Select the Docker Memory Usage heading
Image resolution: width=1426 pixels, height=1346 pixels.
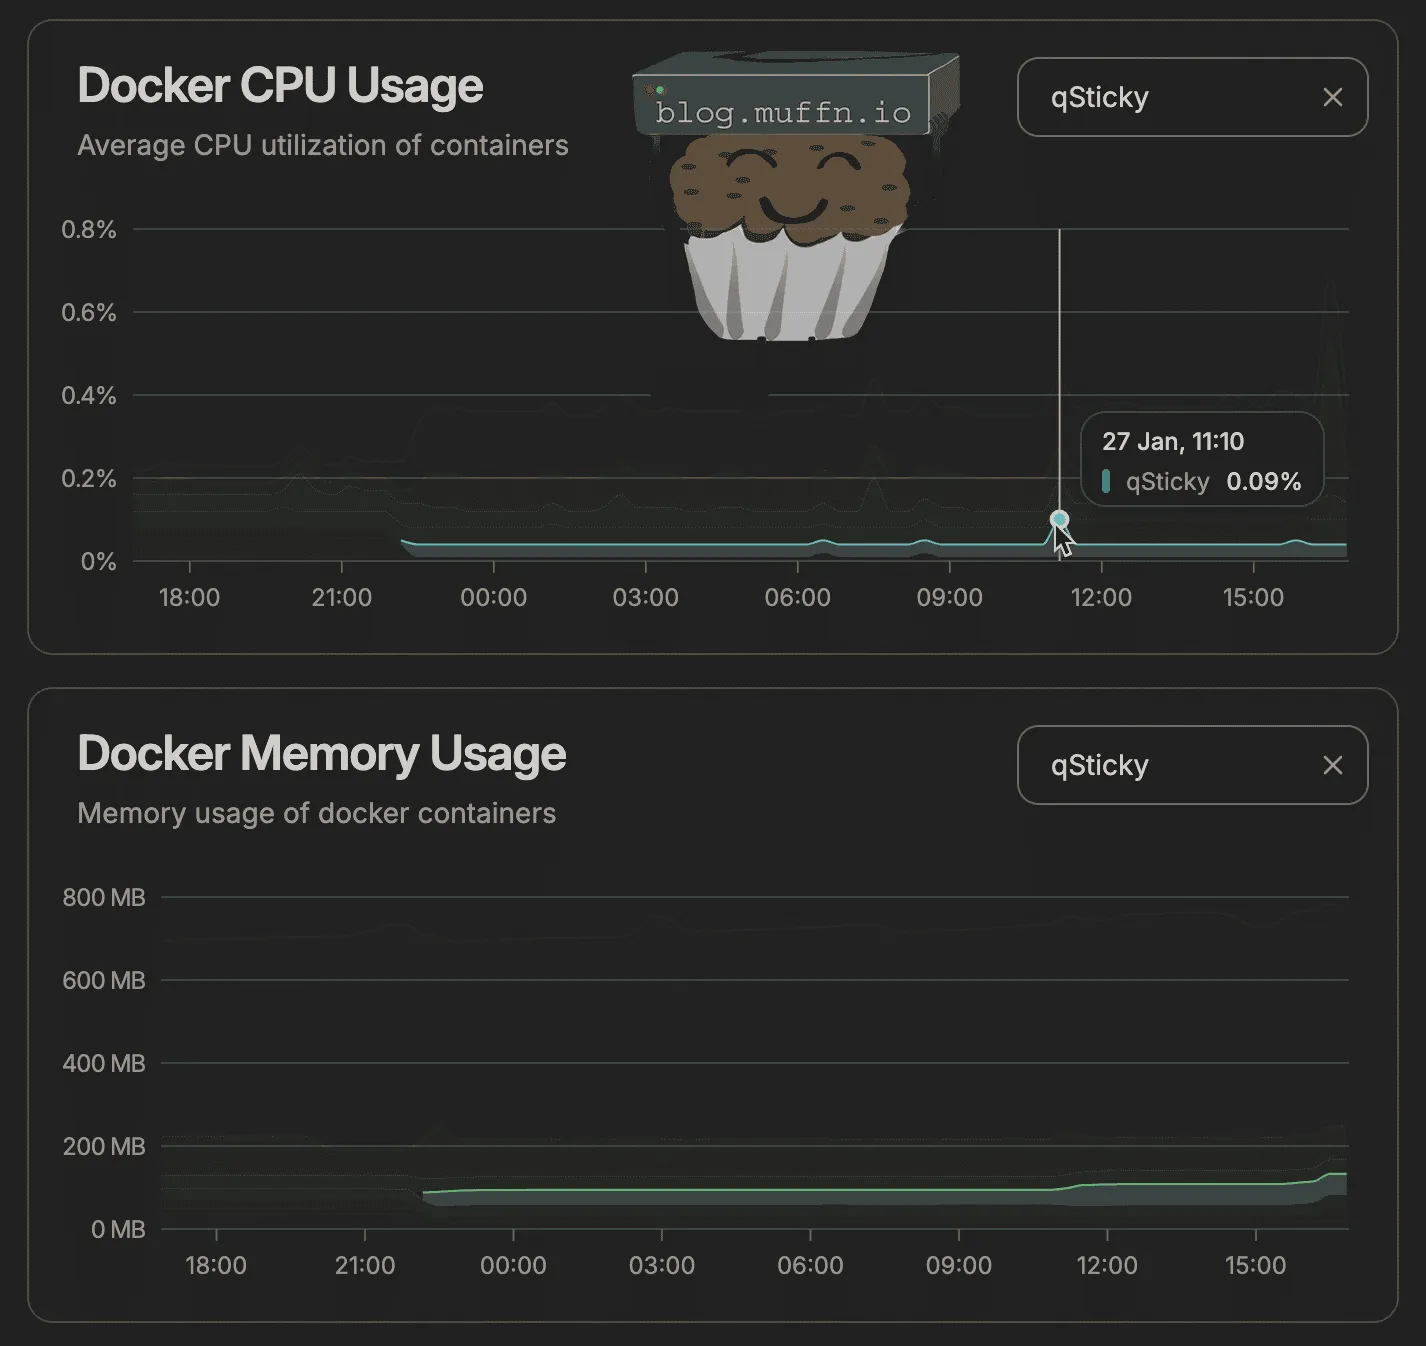(321, 753)
